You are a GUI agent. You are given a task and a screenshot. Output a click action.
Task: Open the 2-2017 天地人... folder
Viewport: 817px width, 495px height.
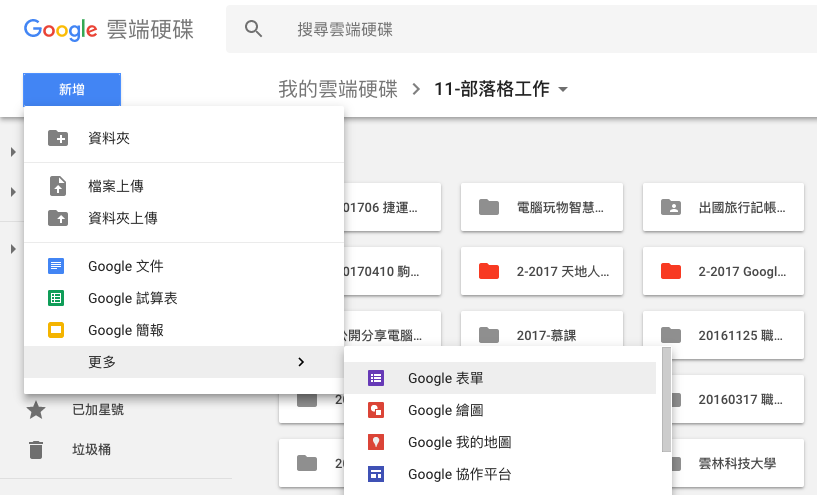coord(542,271)
